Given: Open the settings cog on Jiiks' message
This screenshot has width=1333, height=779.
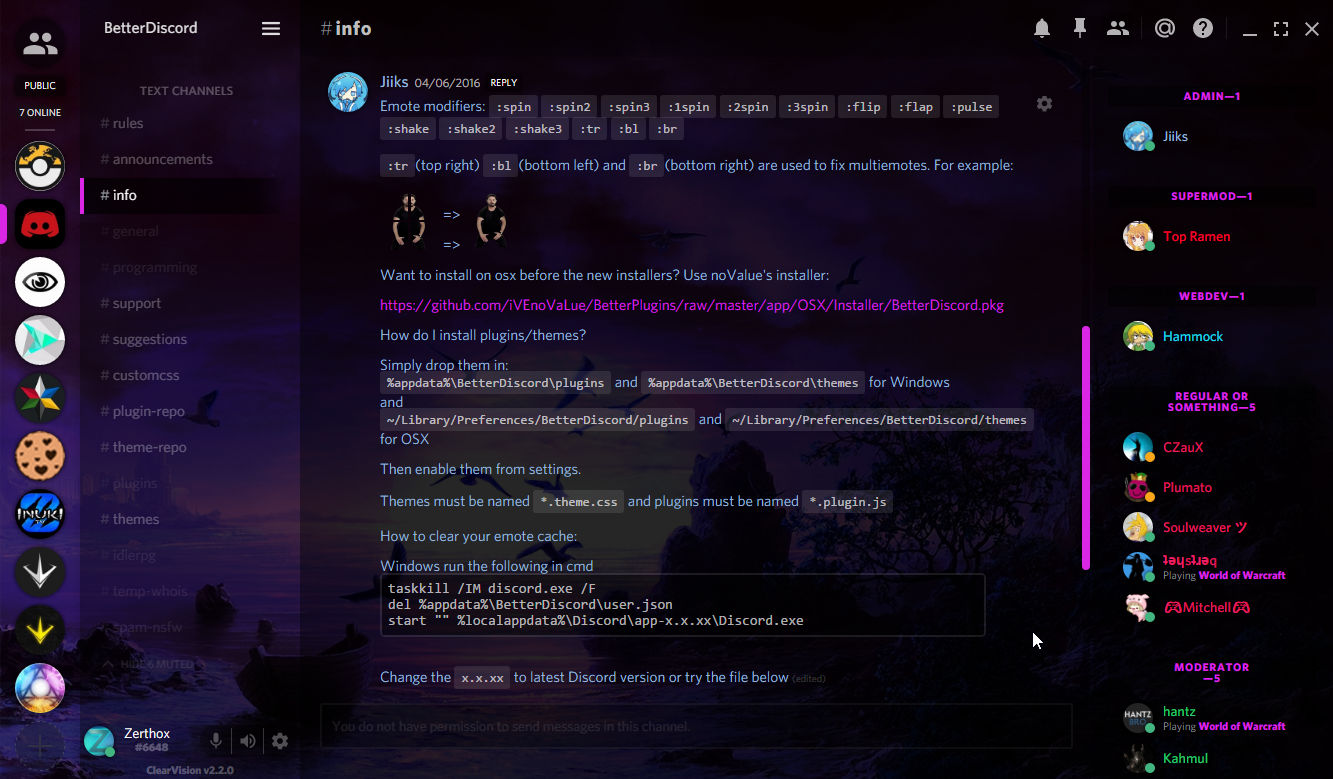Looking at the screenshot, I should coord(1044,103).
